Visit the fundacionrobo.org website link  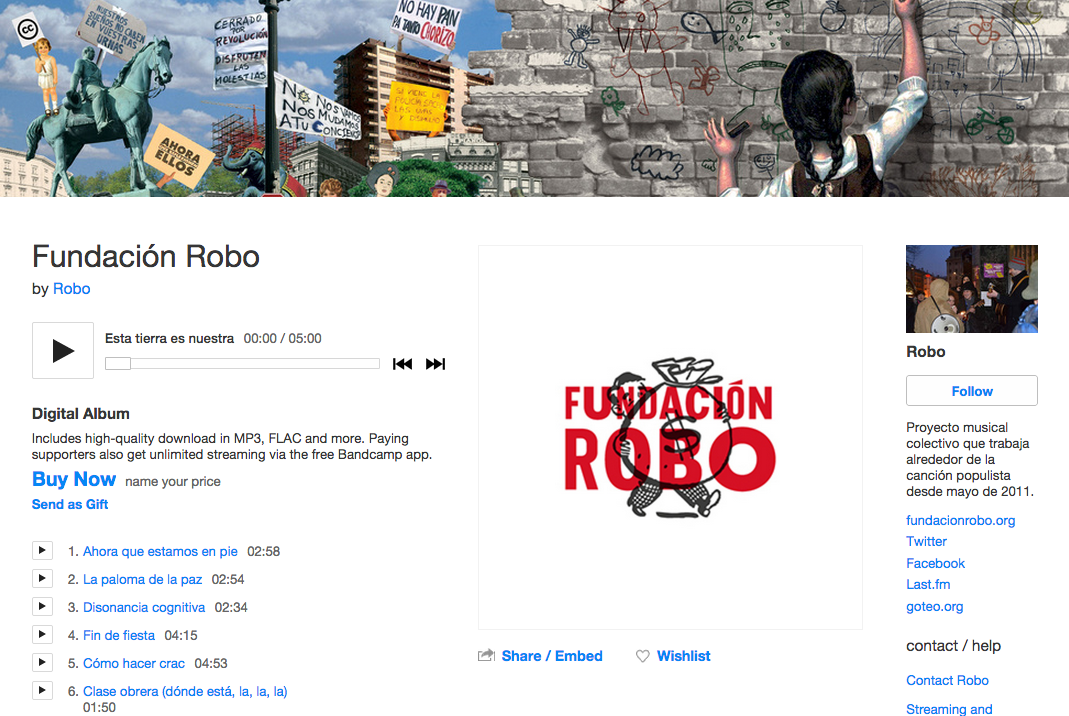pos(961,520)
